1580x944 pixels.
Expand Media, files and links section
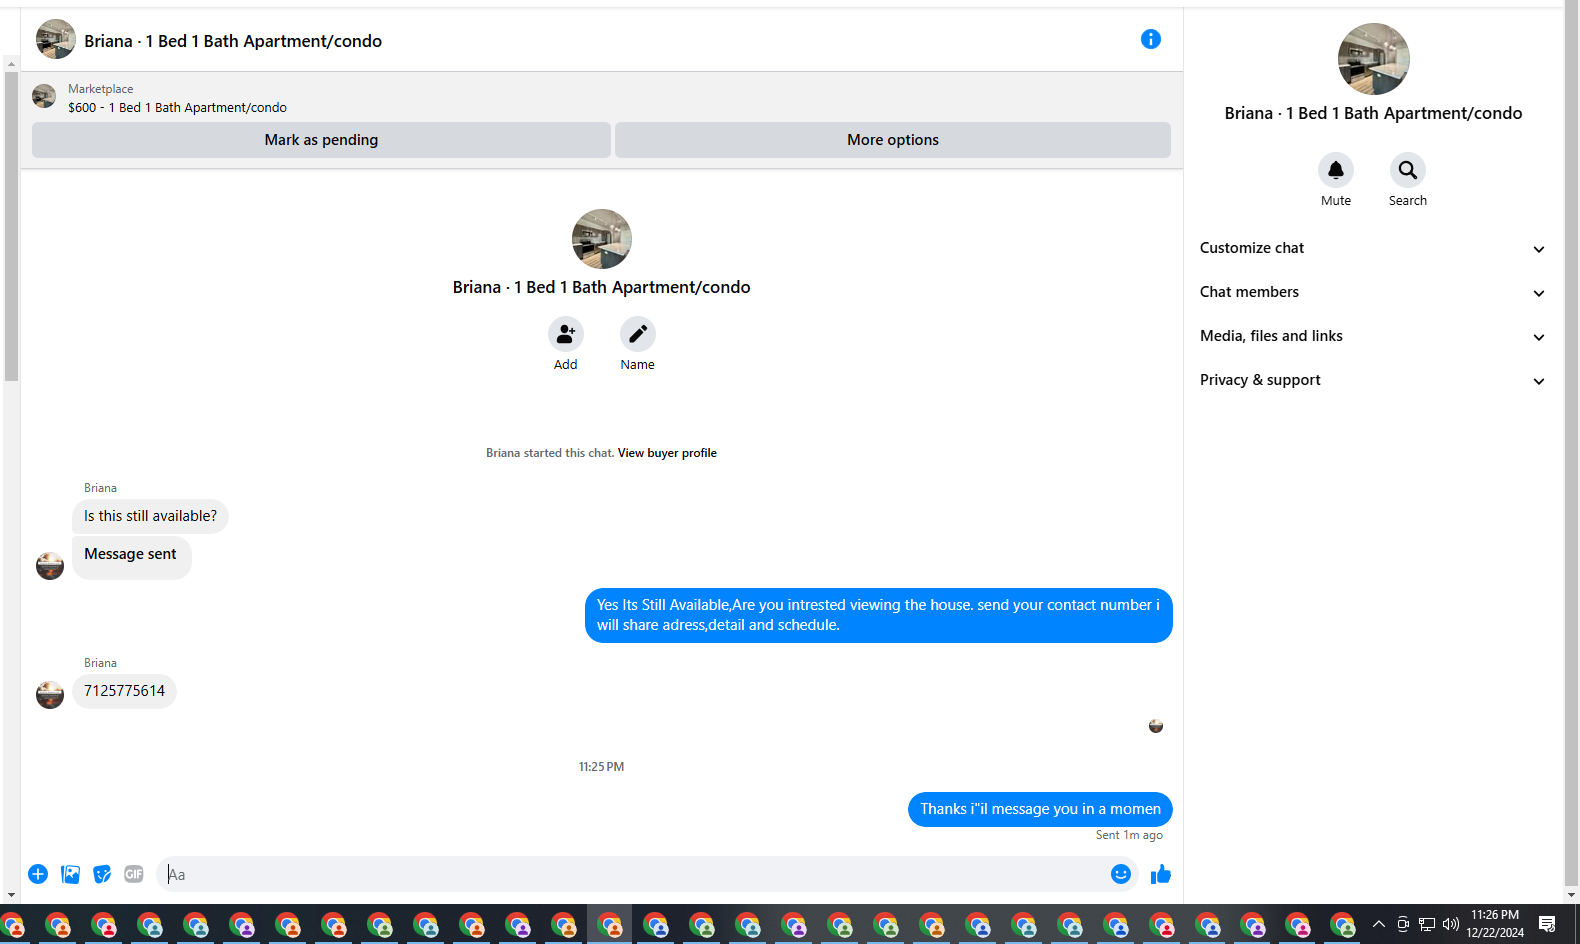[1373, 336]
